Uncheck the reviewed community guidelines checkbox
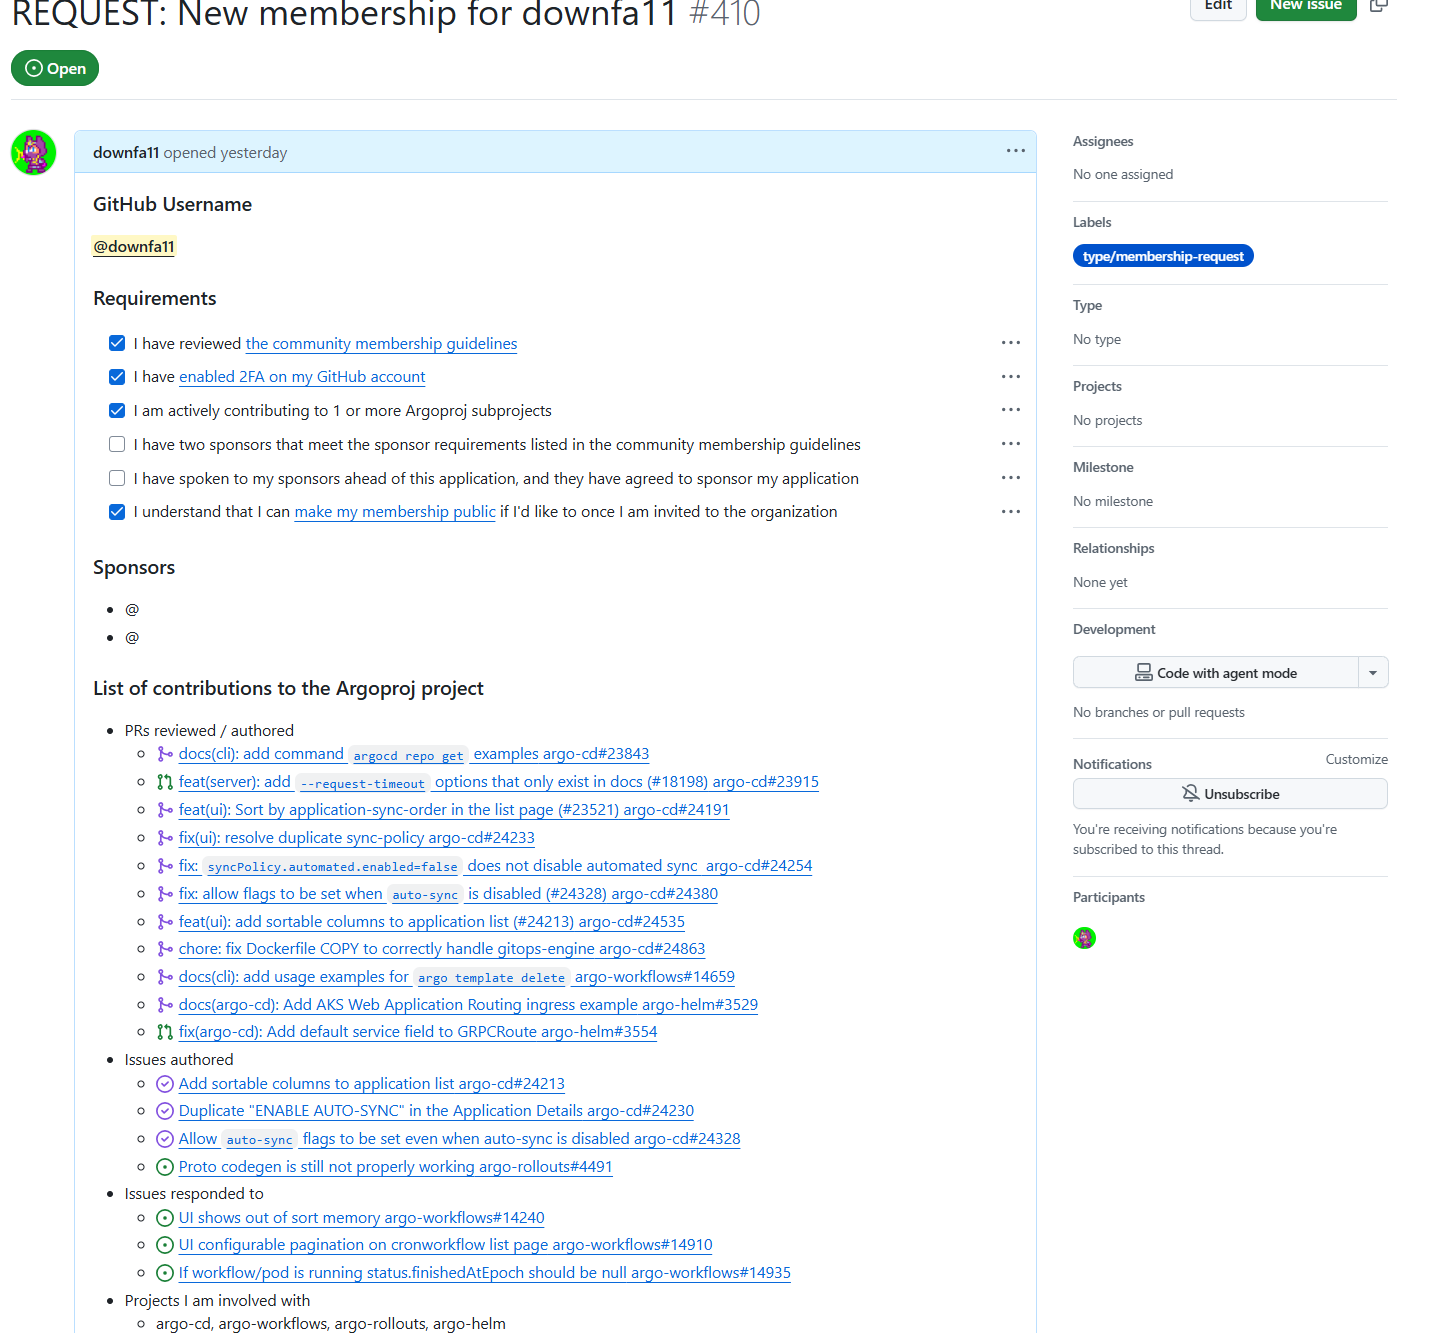Viewport: 1433px width, 1333px height. [x=117, y=343]
